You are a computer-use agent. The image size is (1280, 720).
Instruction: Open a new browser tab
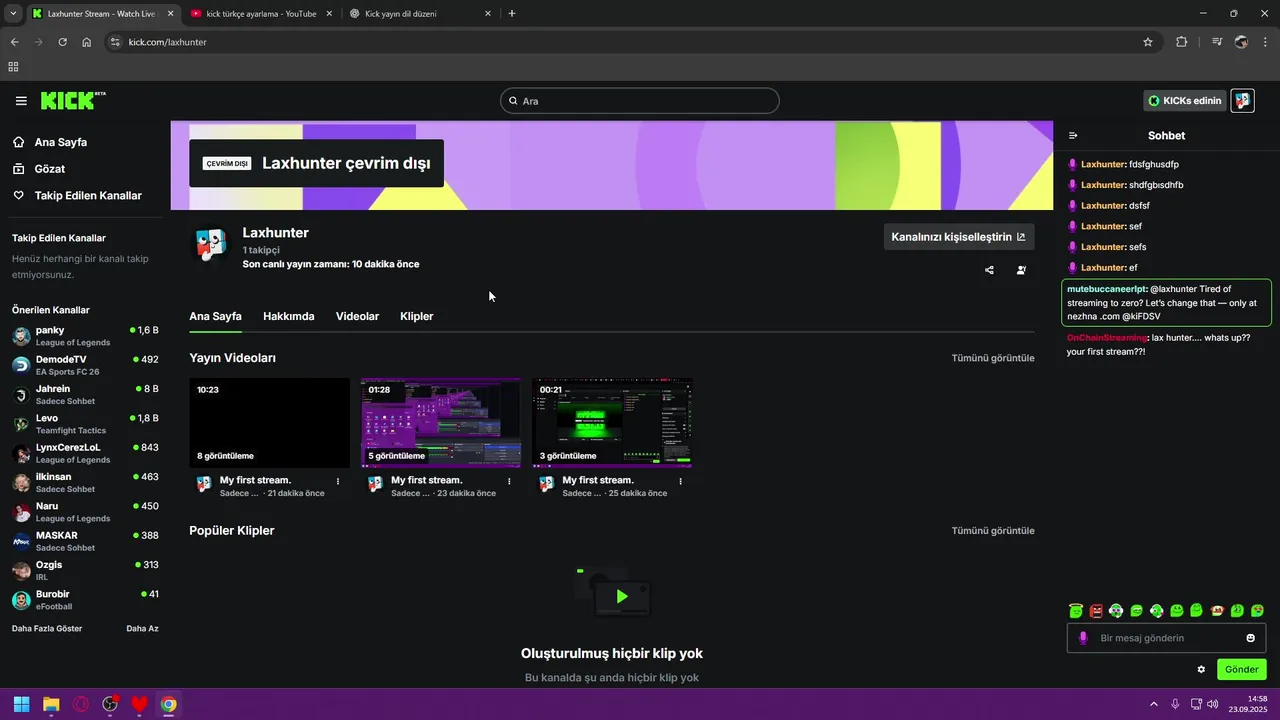point(512,14)
